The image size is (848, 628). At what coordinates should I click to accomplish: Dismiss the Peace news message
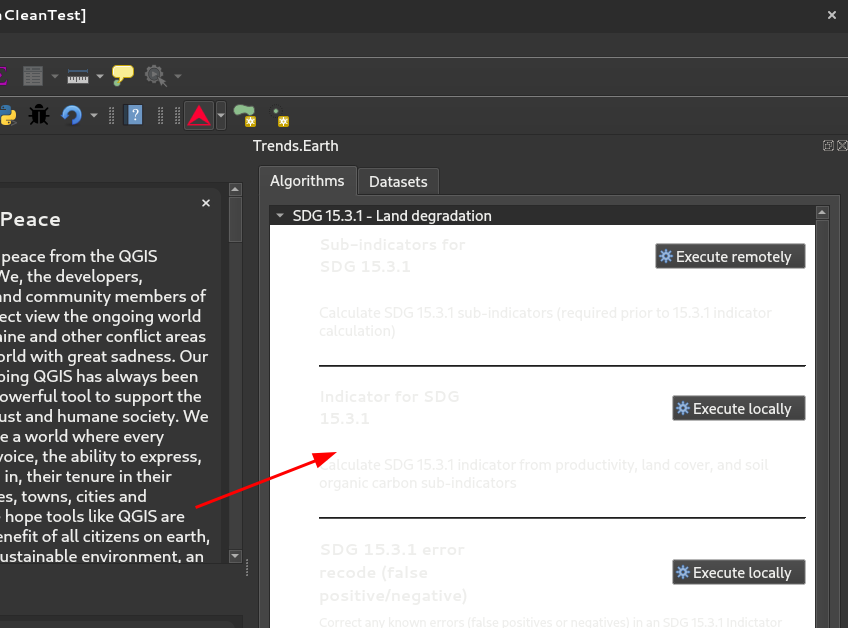pos(206,203)
